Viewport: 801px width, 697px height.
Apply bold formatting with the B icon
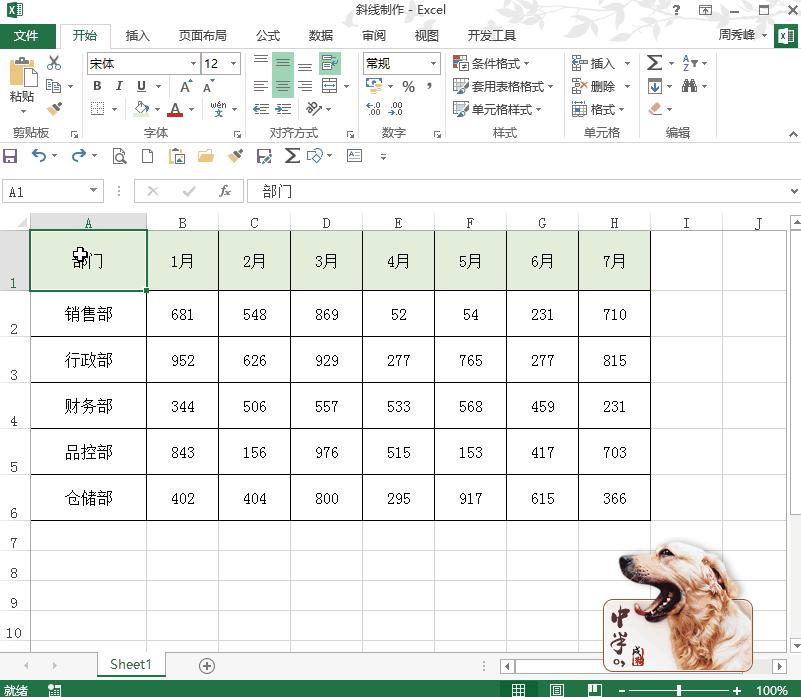click(97, 85)
